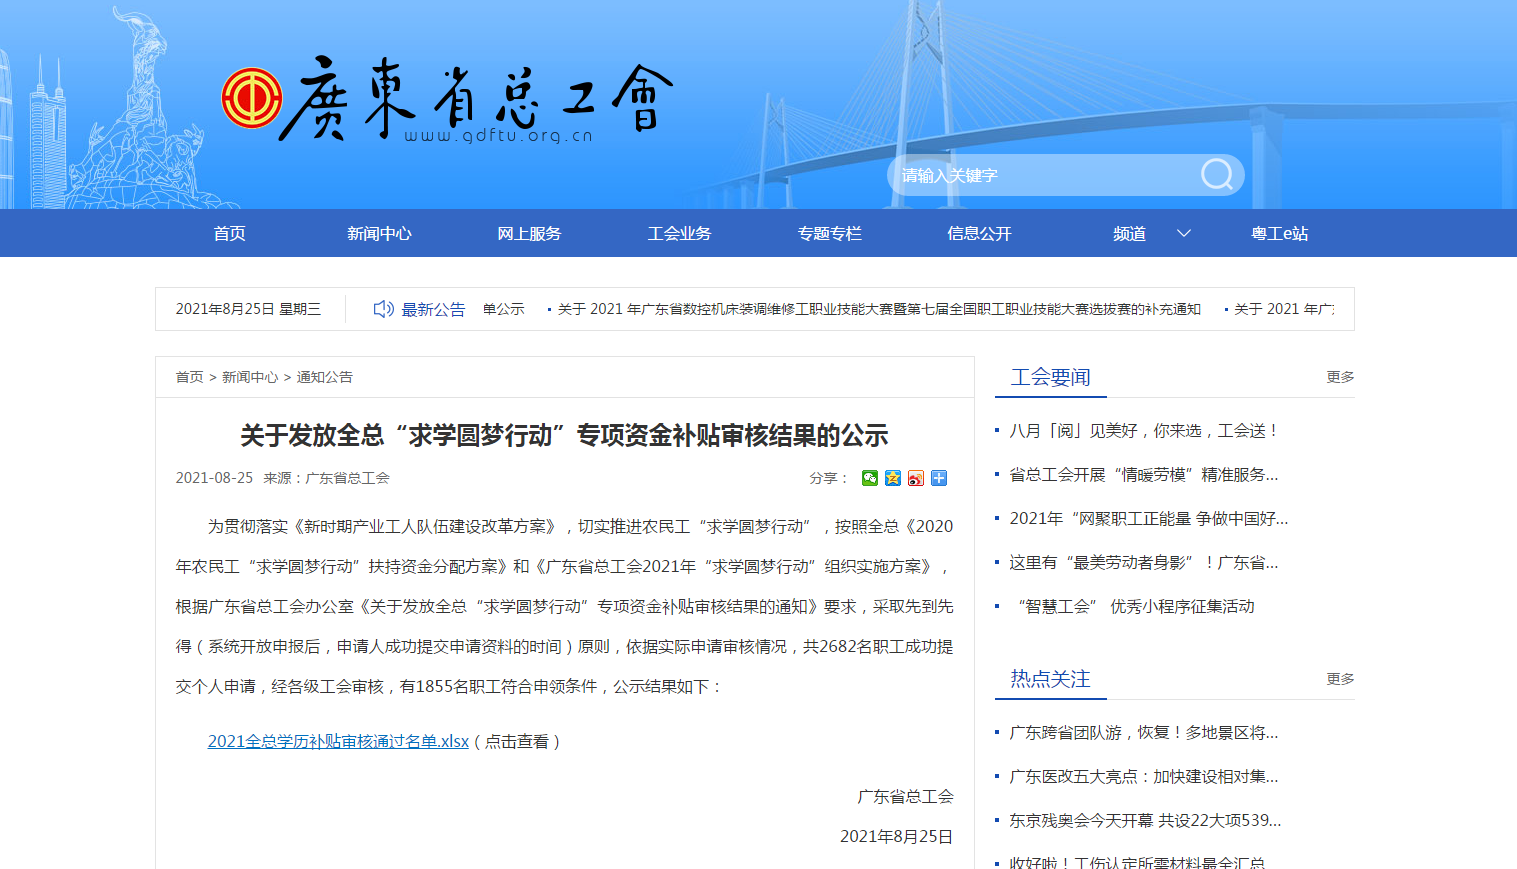1517x869 pixels.
Task: Click the red union emblem logo
Action: tap(251, 98)
